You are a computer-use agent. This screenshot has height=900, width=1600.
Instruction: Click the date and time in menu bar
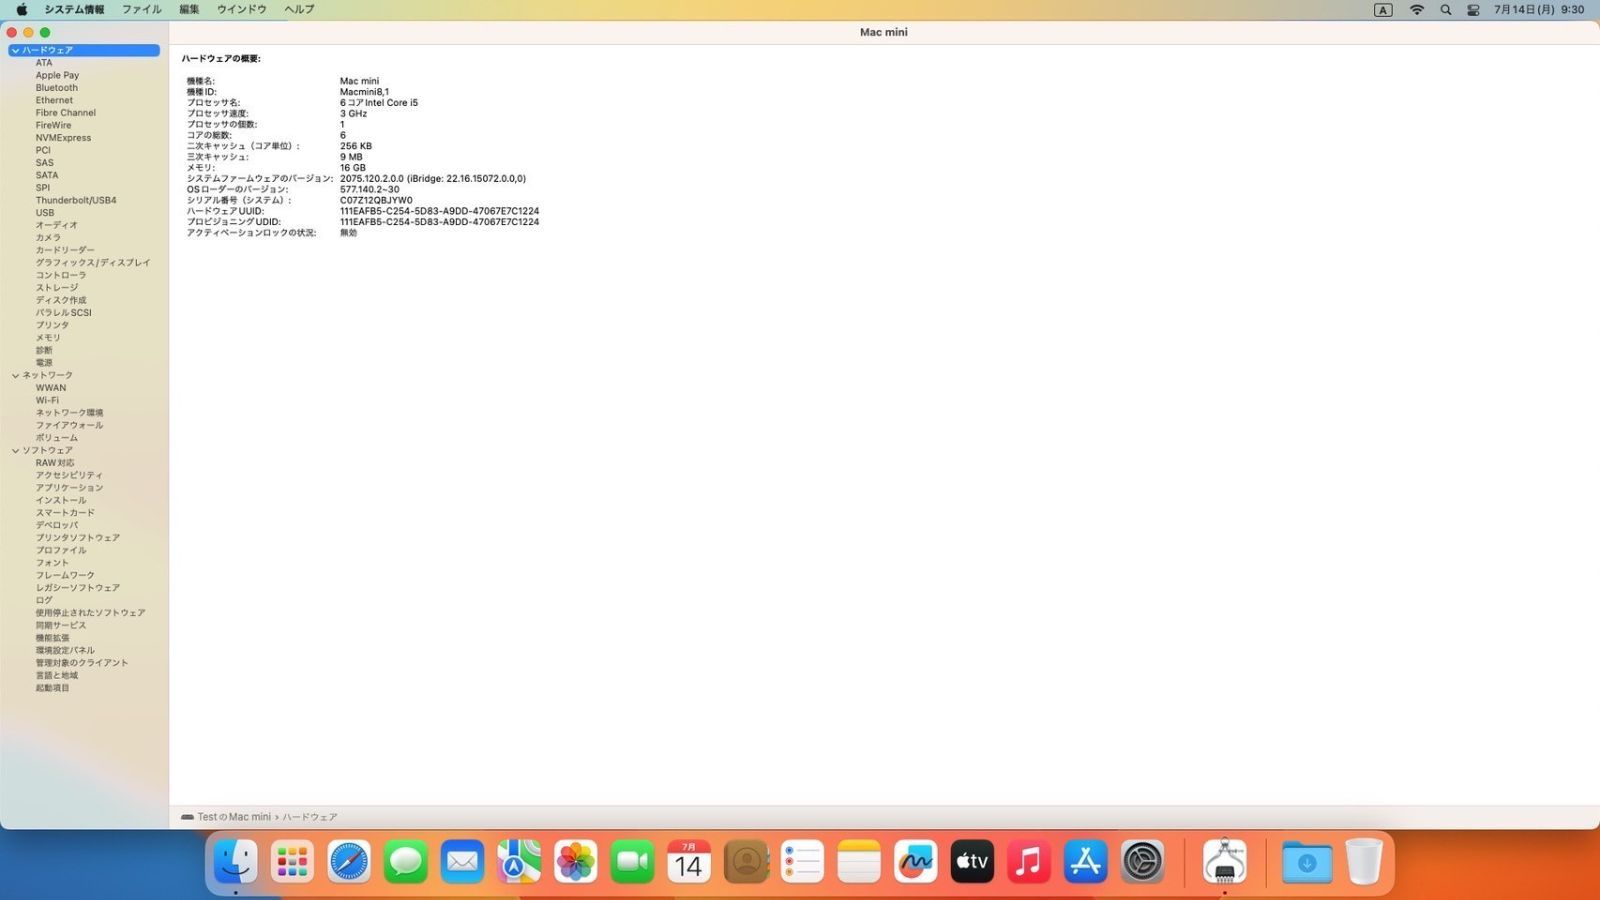pos(1539,9)
